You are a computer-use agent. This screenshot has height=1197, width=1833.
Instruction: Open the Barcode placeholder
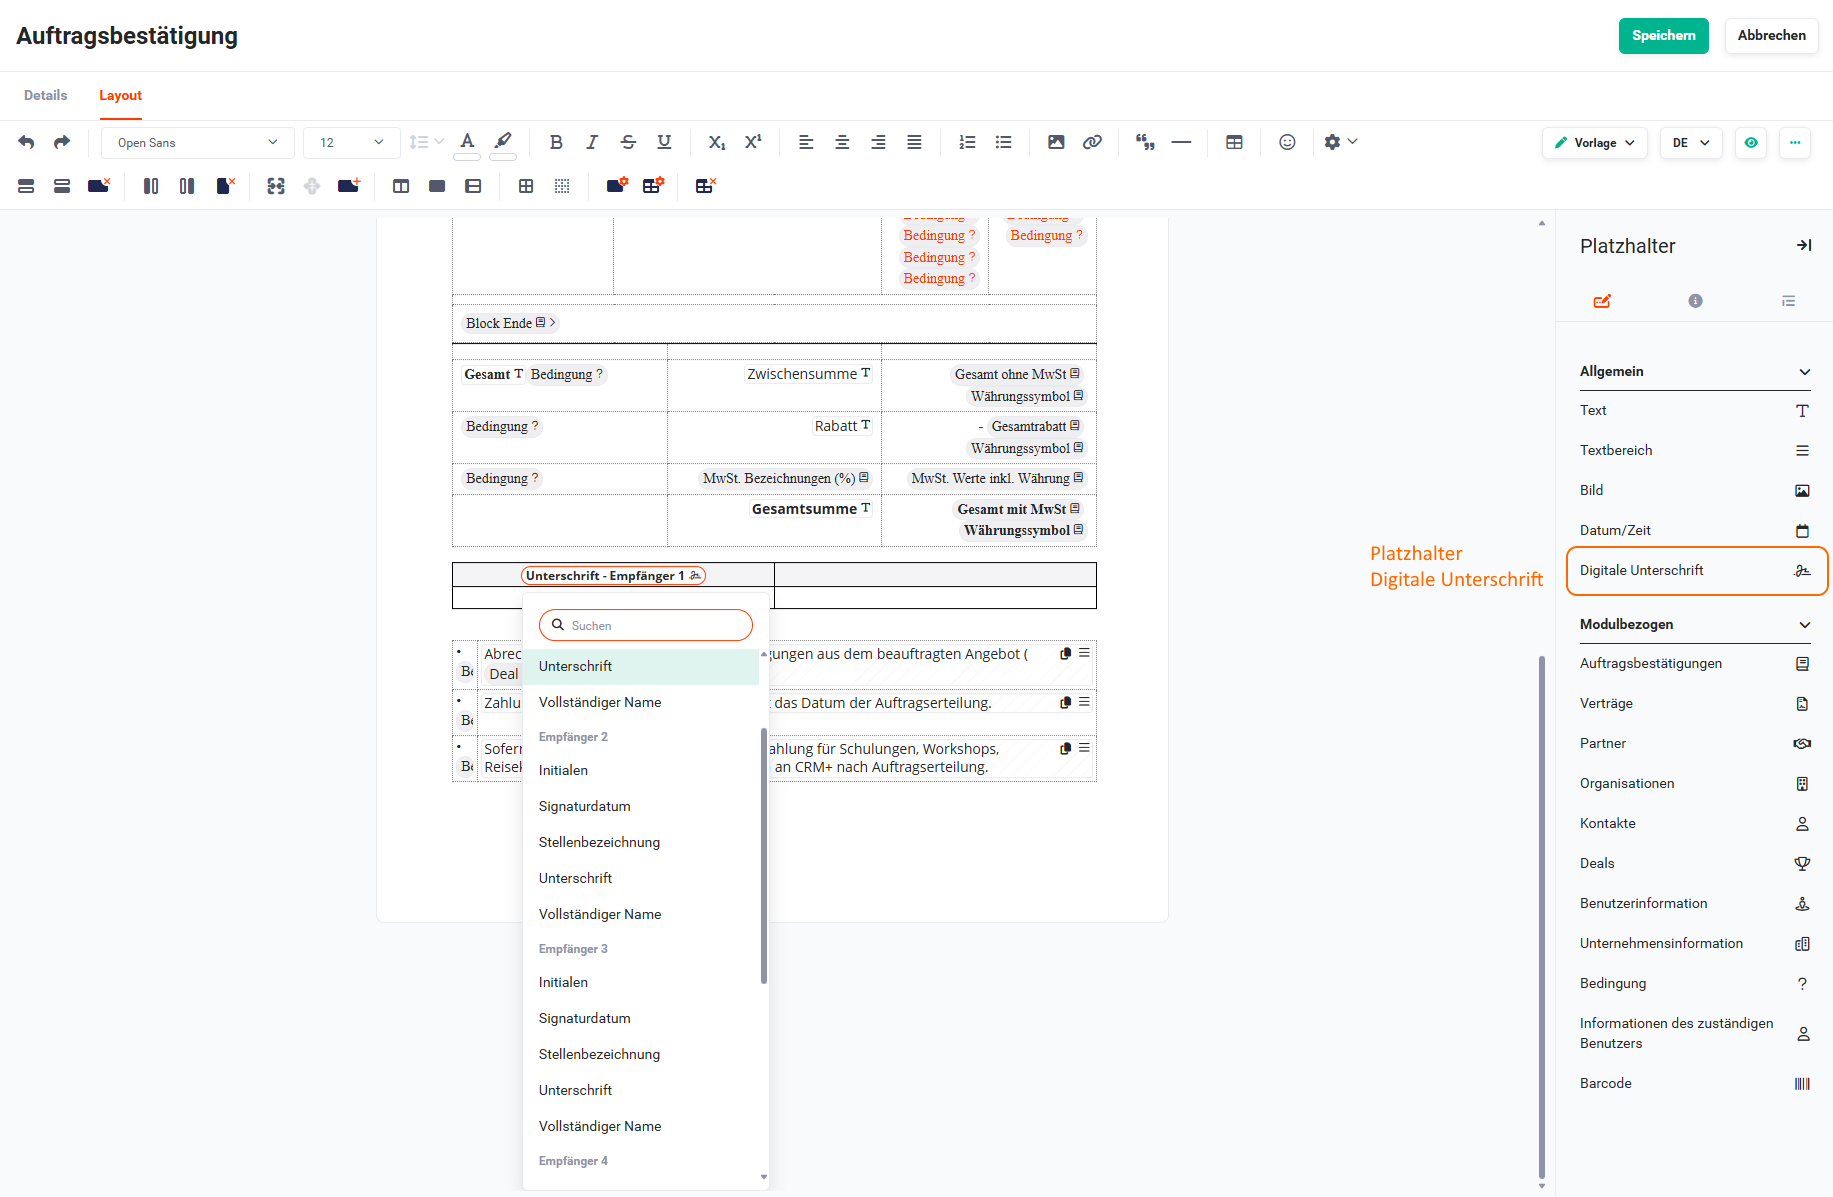pyautogui.click(x=1696, y=1084)
